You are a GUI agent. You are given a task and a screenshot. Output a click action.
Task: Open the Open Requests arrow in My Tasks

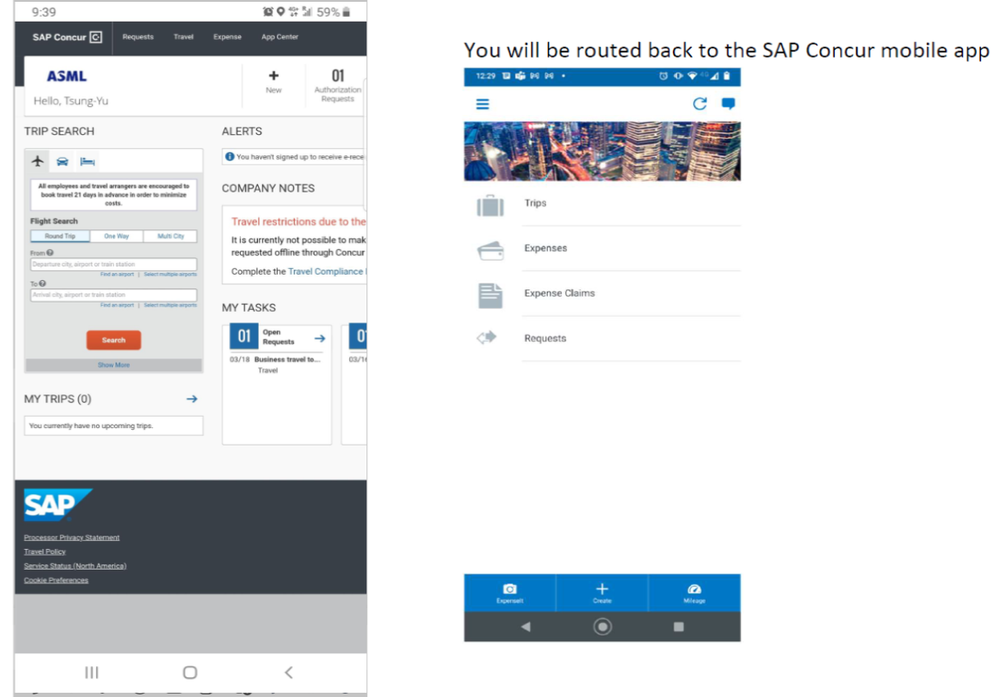(319, 338)
